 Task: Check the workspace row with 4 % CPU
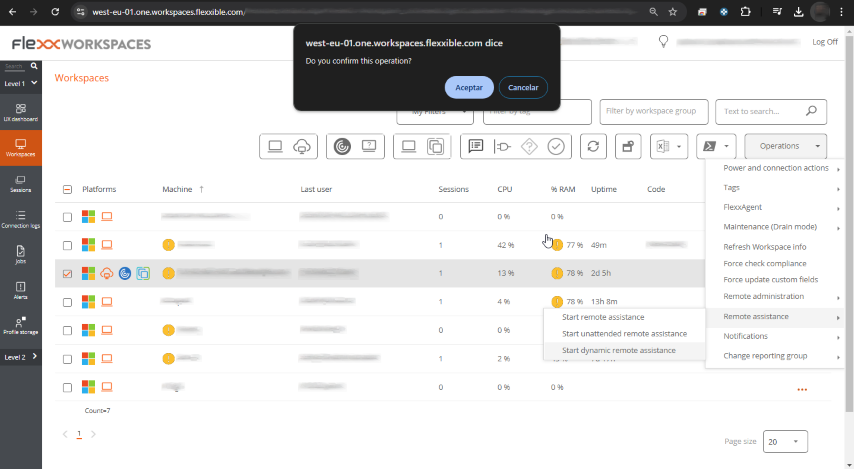tap(67, 302)
